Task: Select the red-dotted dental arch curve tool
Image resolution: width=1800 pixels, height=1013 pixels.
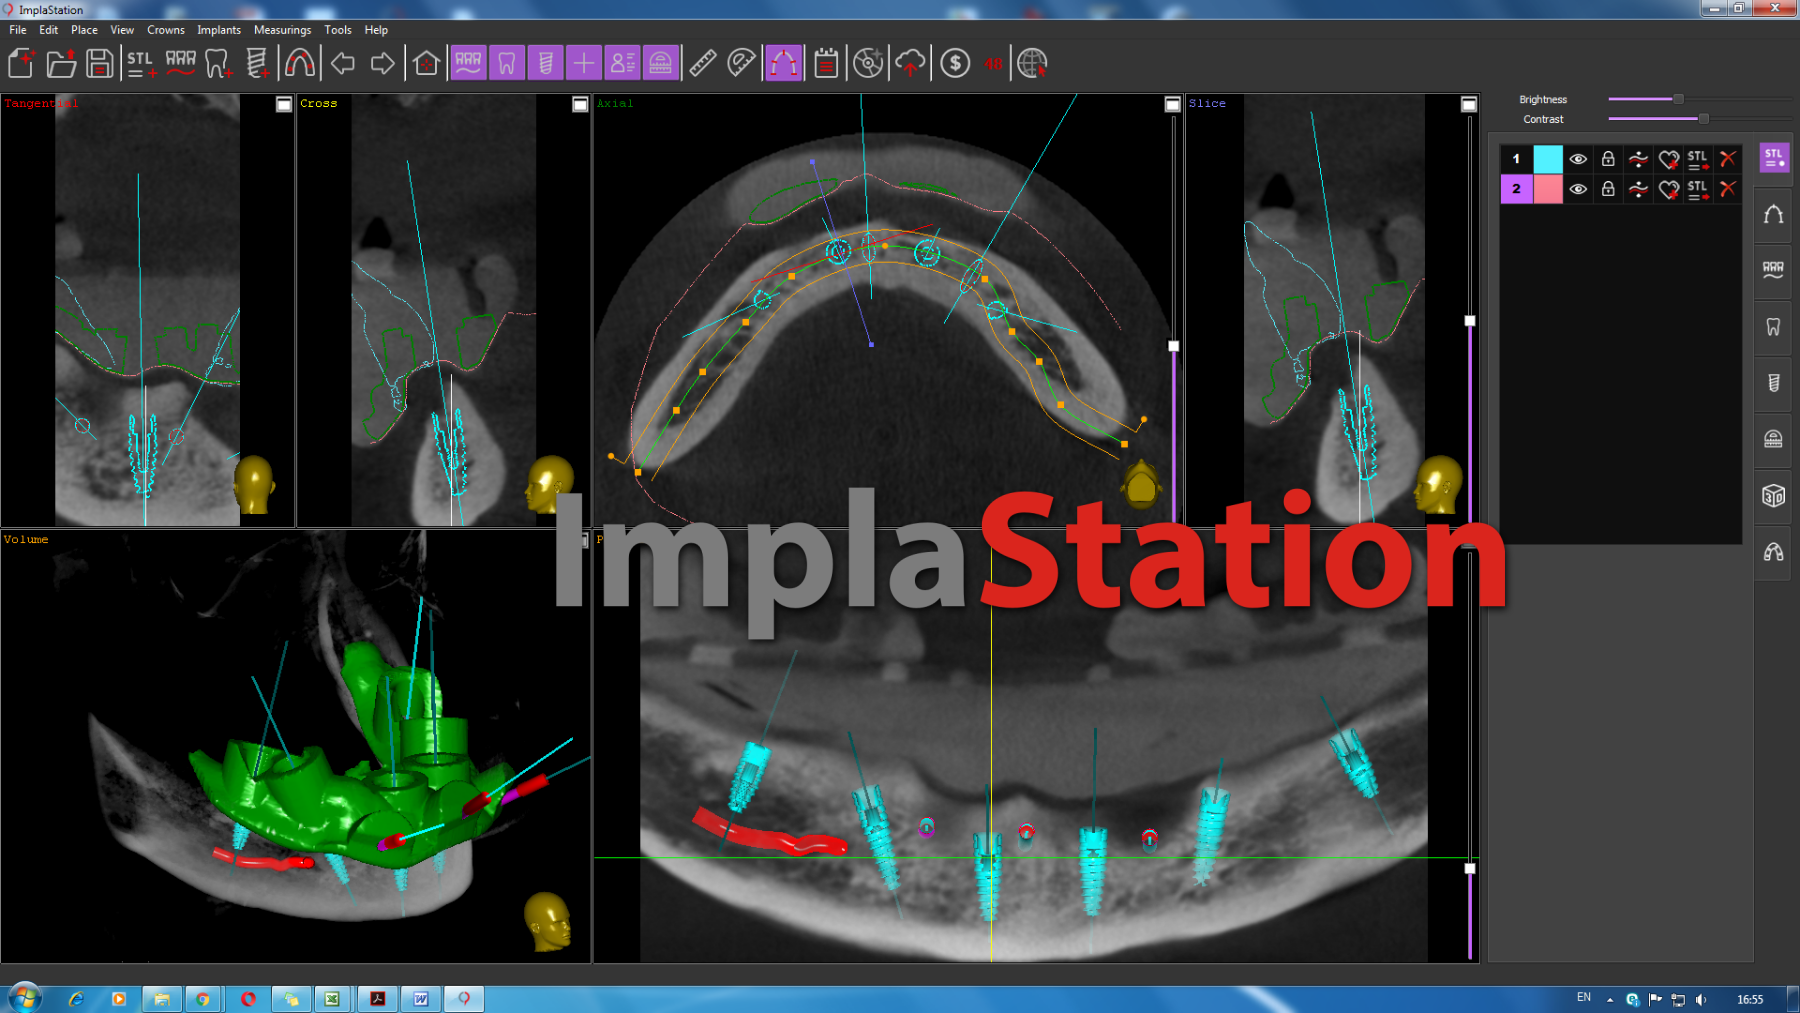Action: coord(299,63)
